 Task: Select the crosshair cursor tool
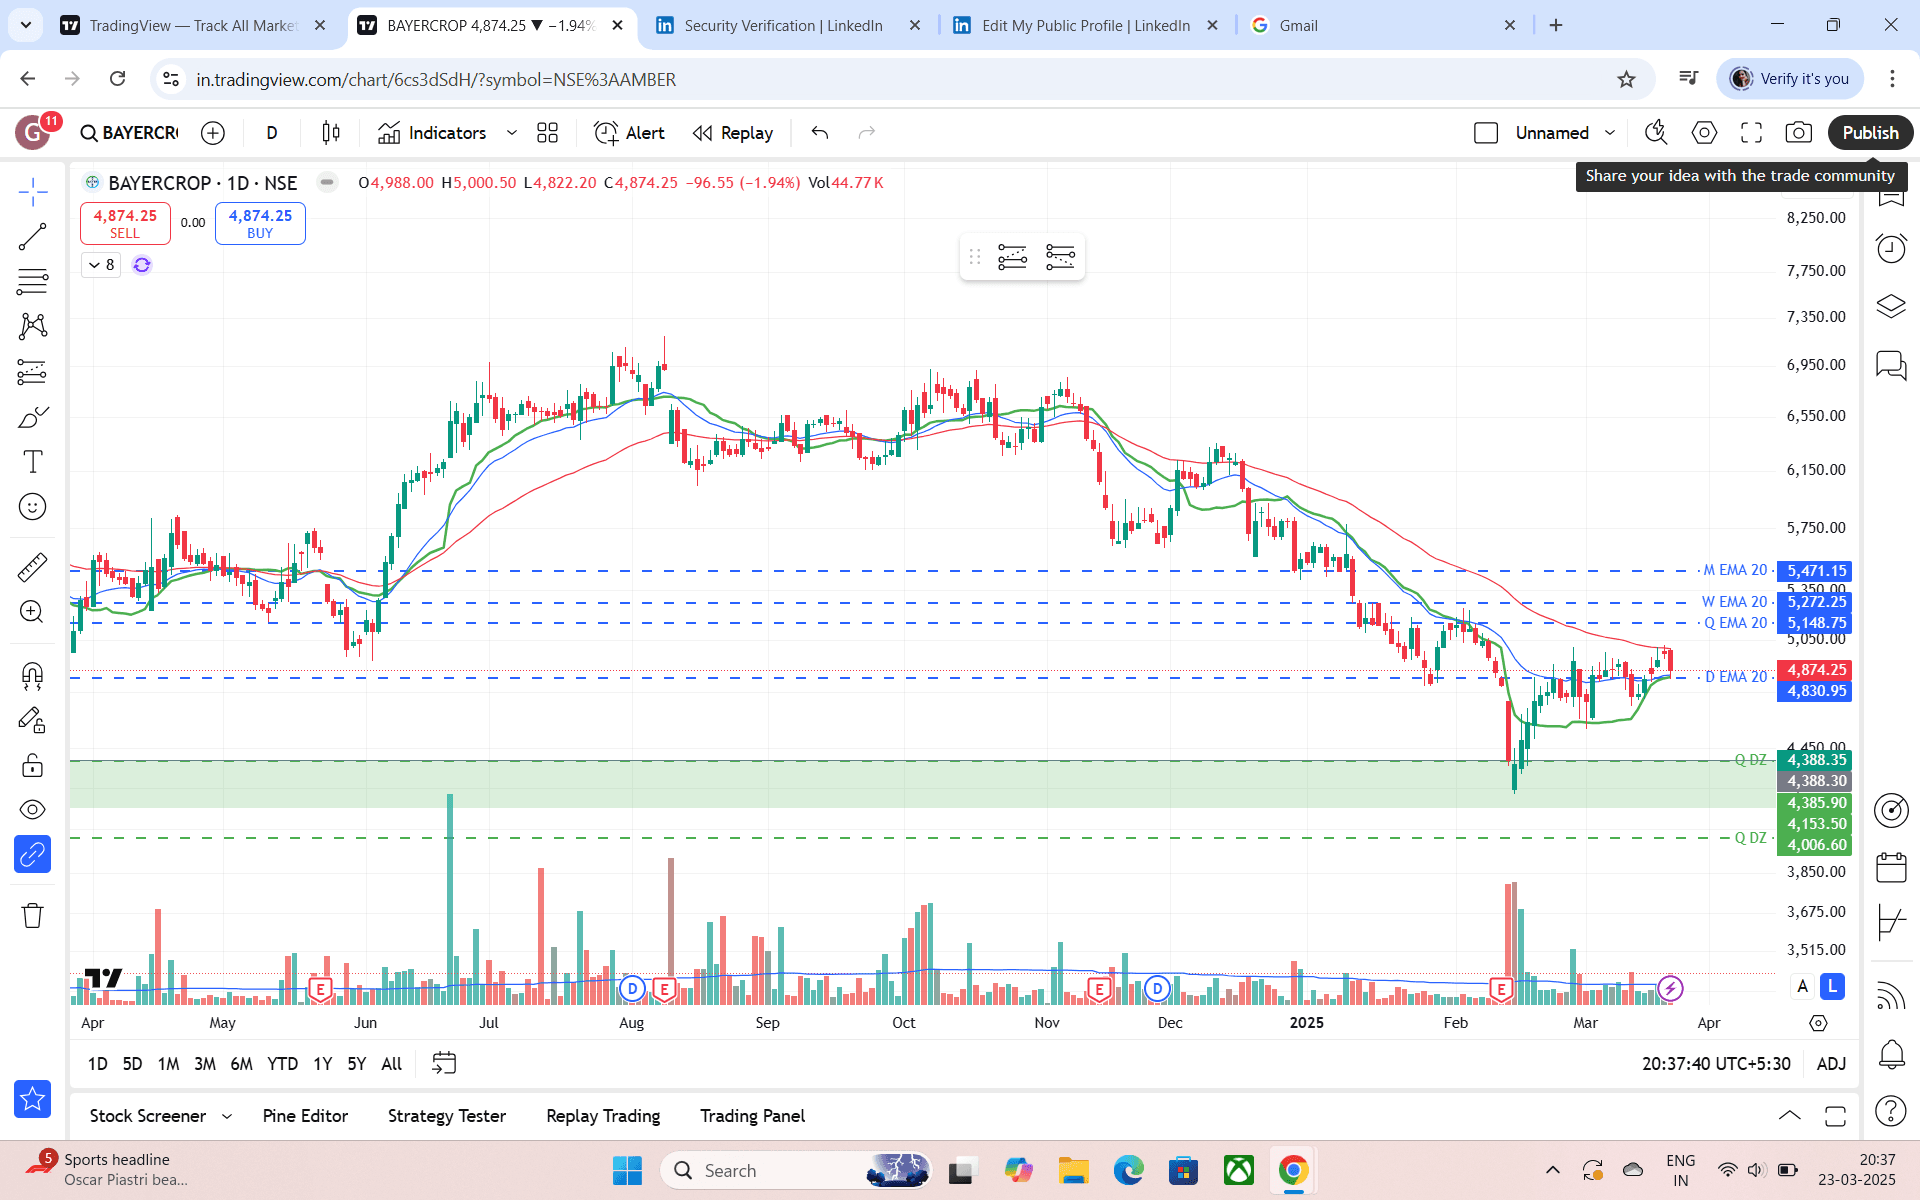coord(32,191)
